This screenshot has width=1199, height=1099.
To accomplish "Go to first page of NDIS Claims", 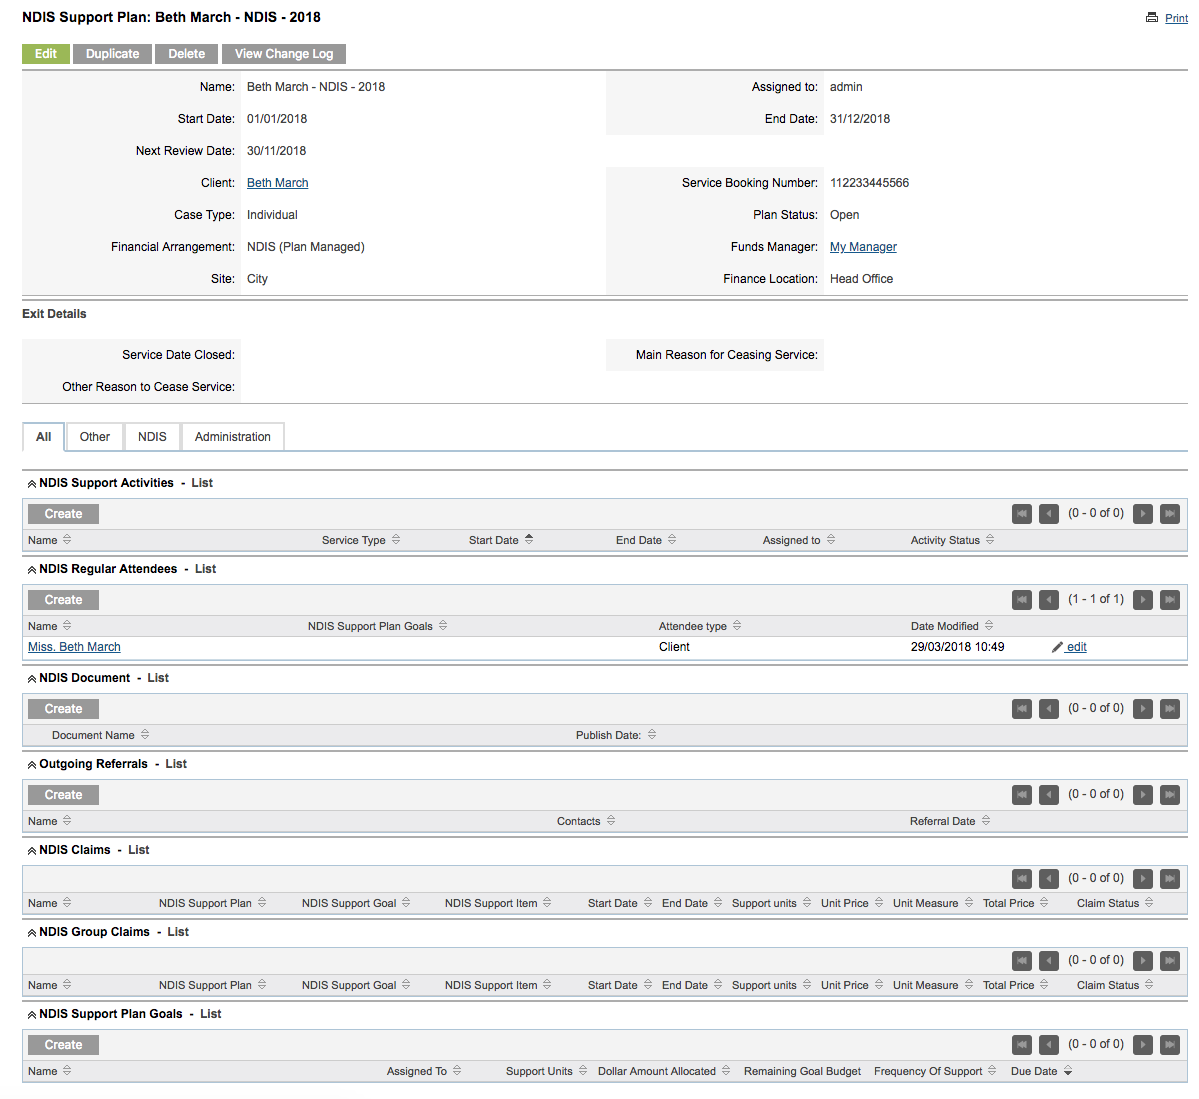I will (1022, 880).
